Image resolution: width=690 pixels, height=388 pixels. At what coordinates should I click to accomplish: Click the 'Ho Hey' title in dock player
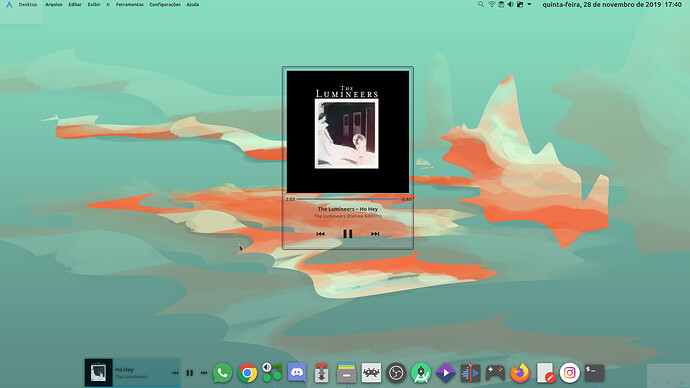pyautogui.click(x=124, y=370)
